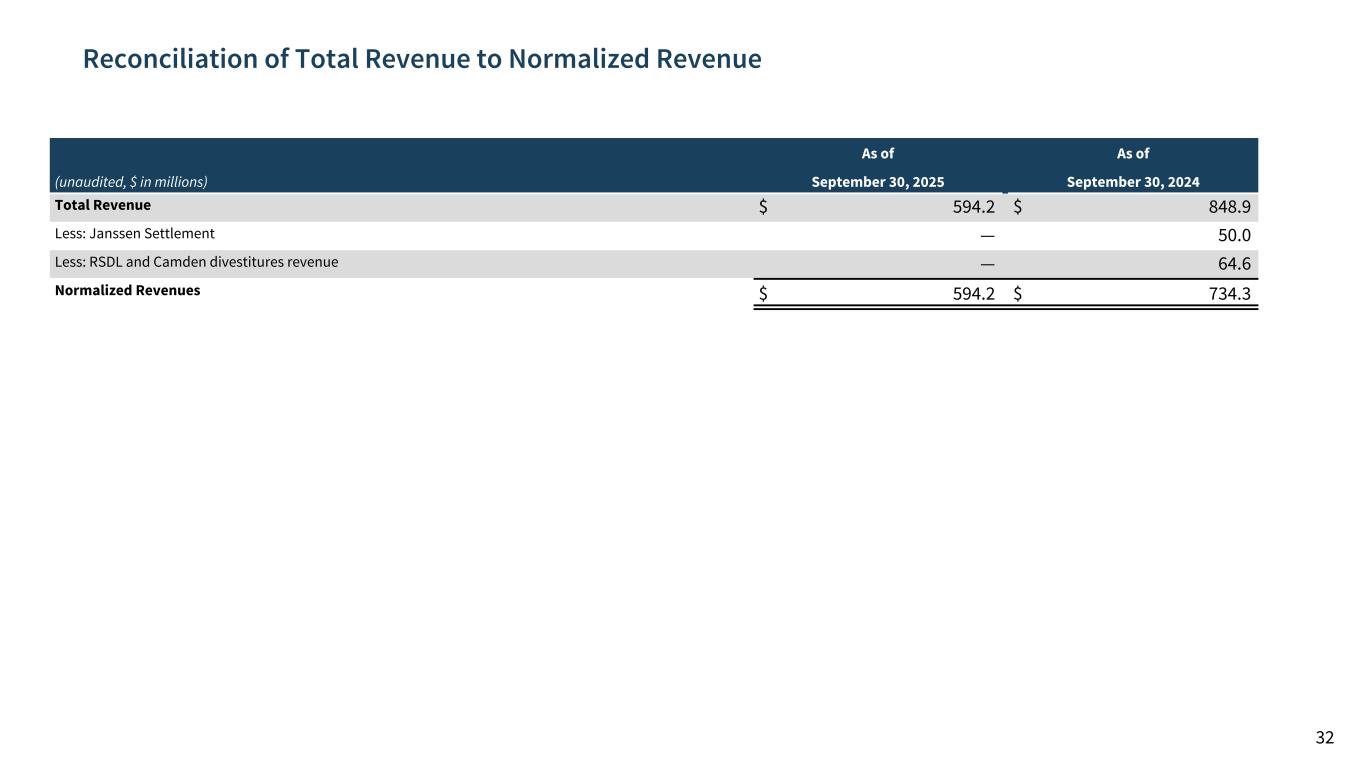The image size is (1365, 768).
Task: Select the "Normalized Revenues" row label
Action: (x=127, y=290)
